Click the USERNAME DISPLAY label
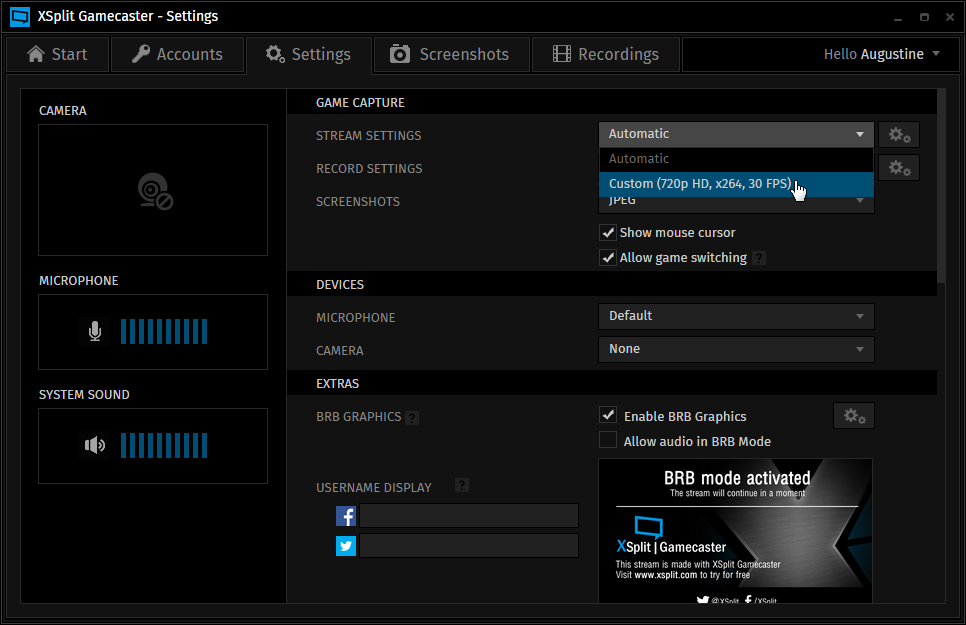 click(374, 488)
